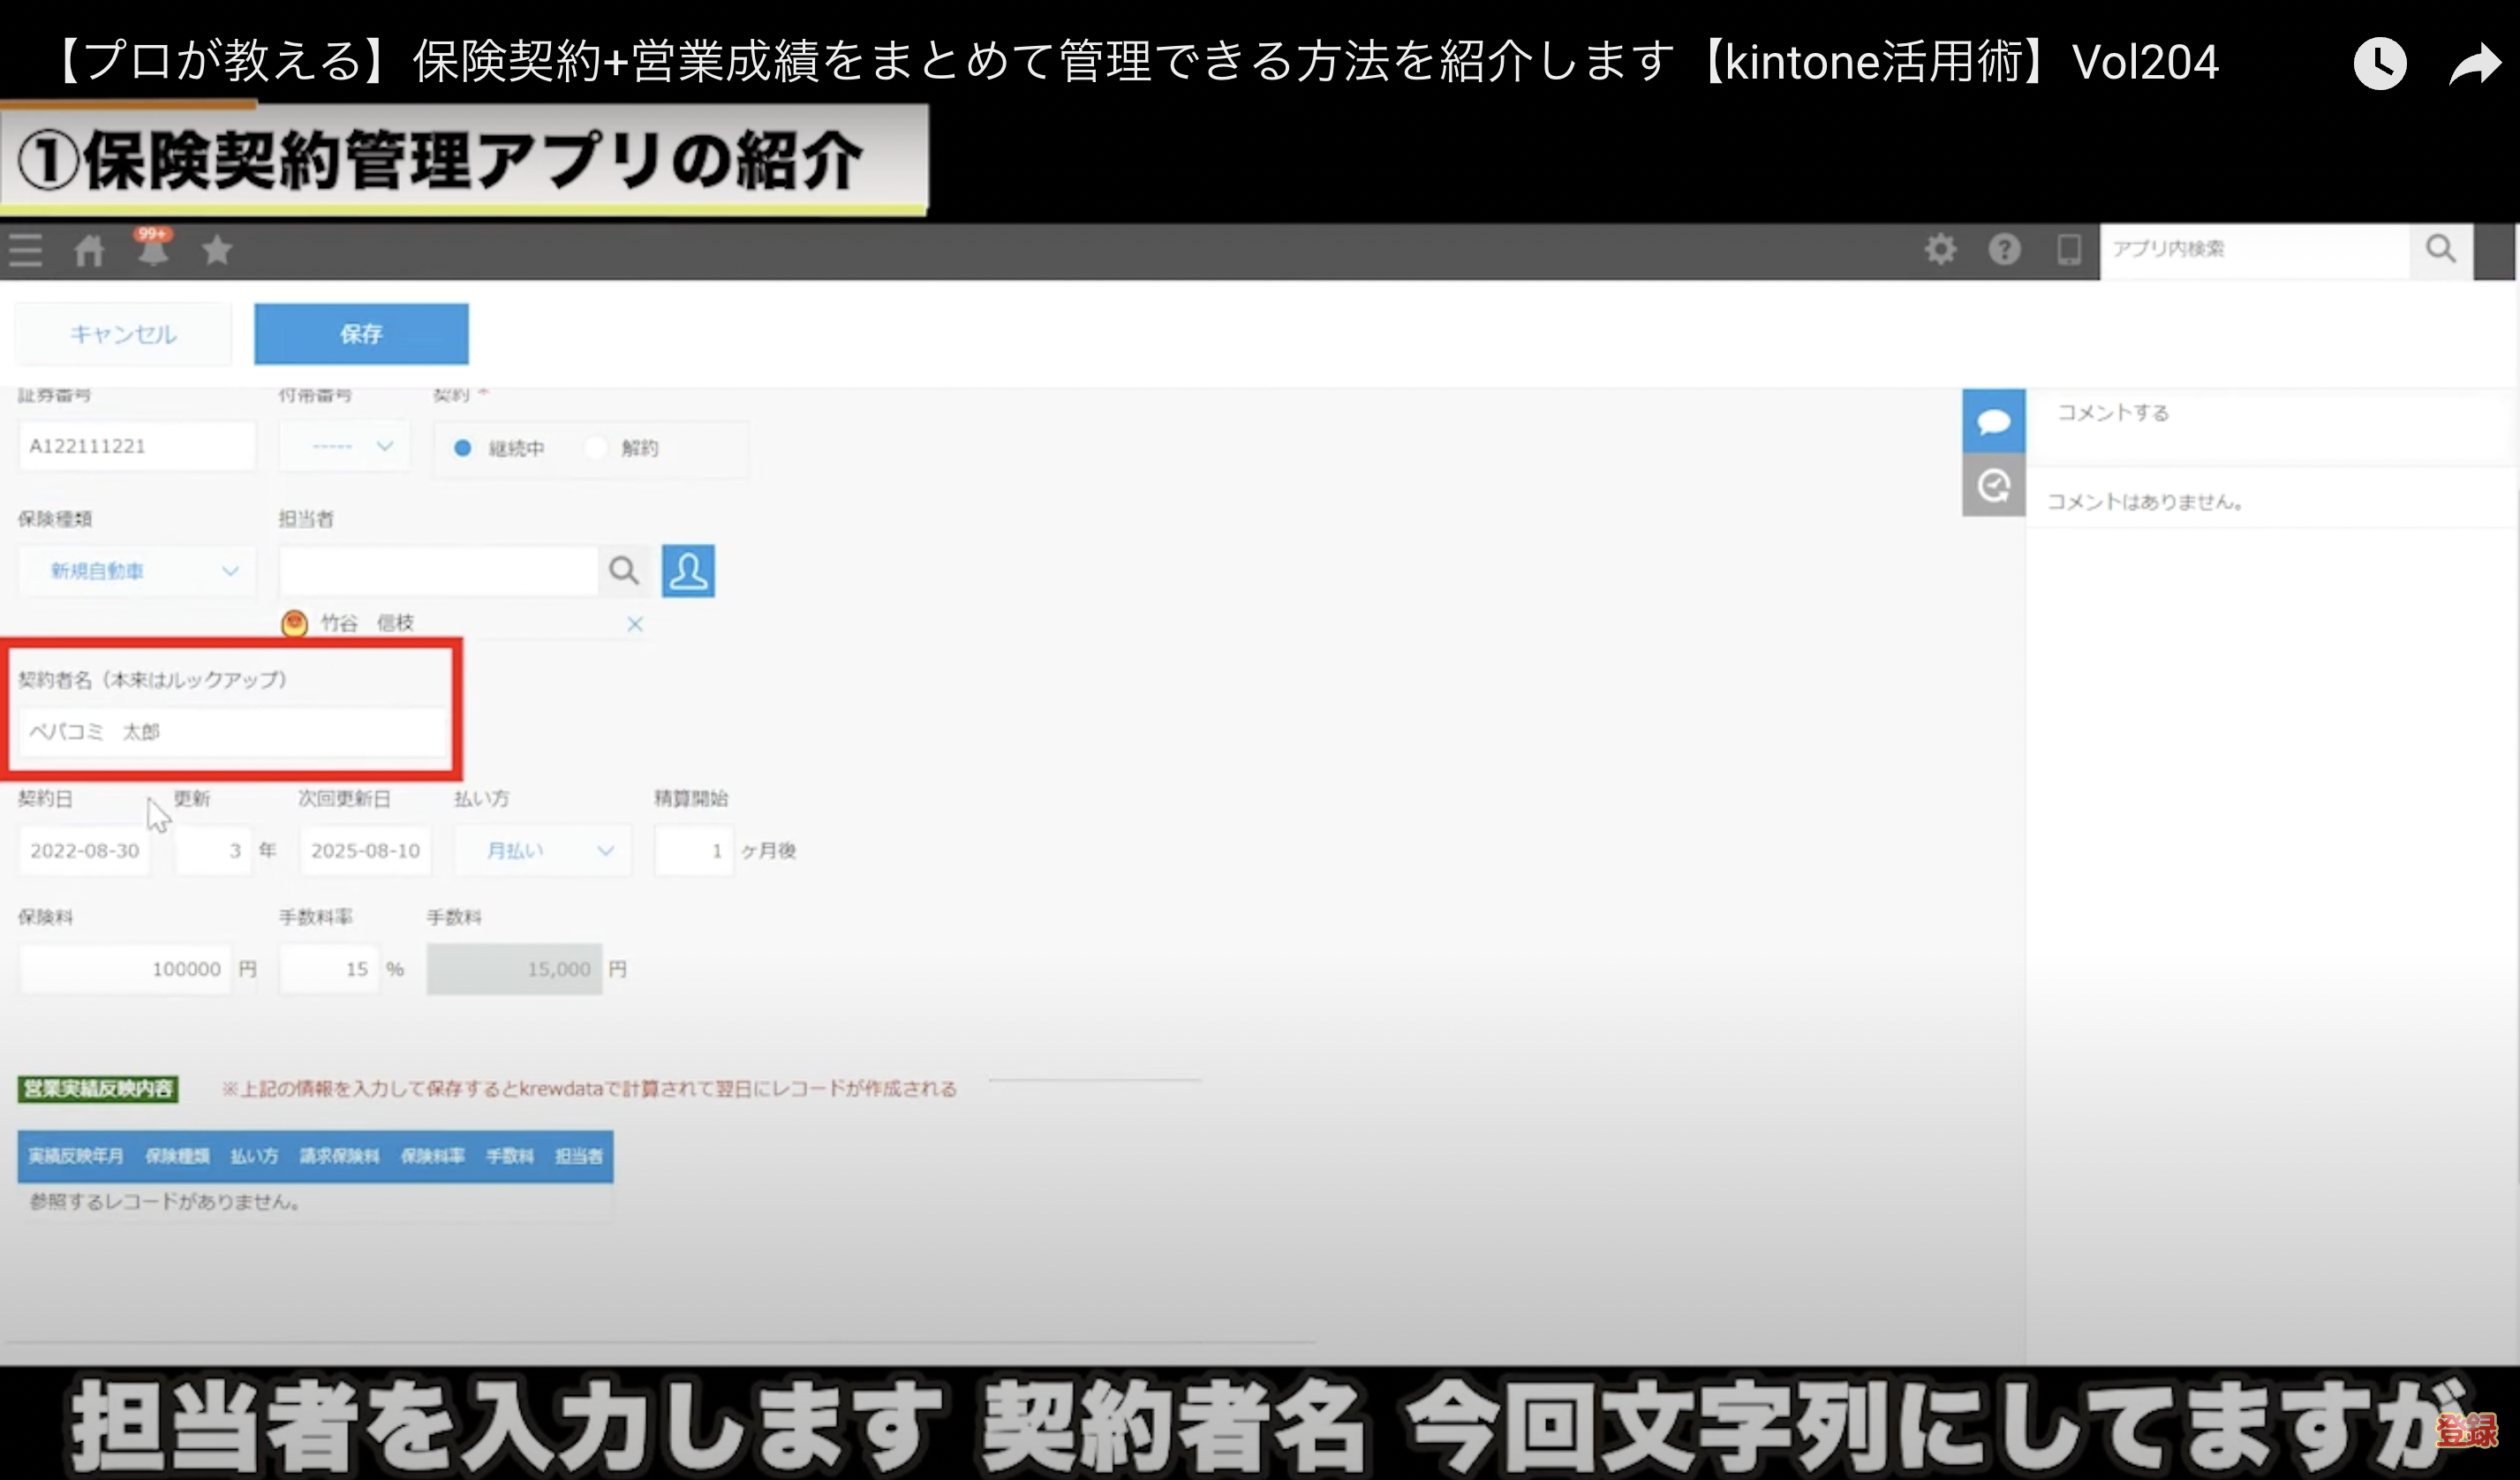Select the 継続中 radio button
Screen dimensions: 2520x1480
click(x=463, y=448)
